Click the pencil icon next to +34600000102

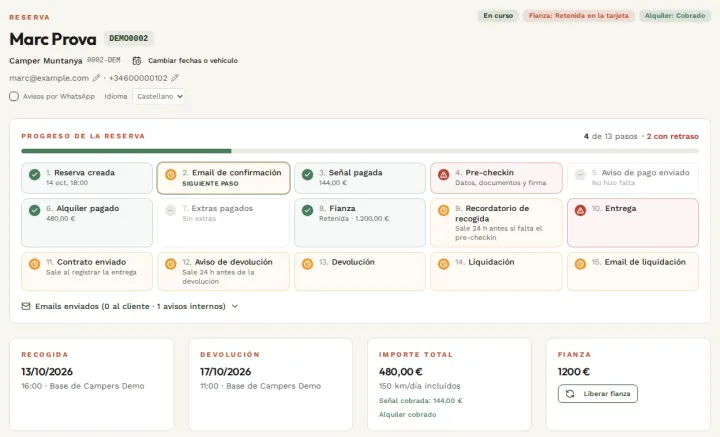tap(174, 78)
